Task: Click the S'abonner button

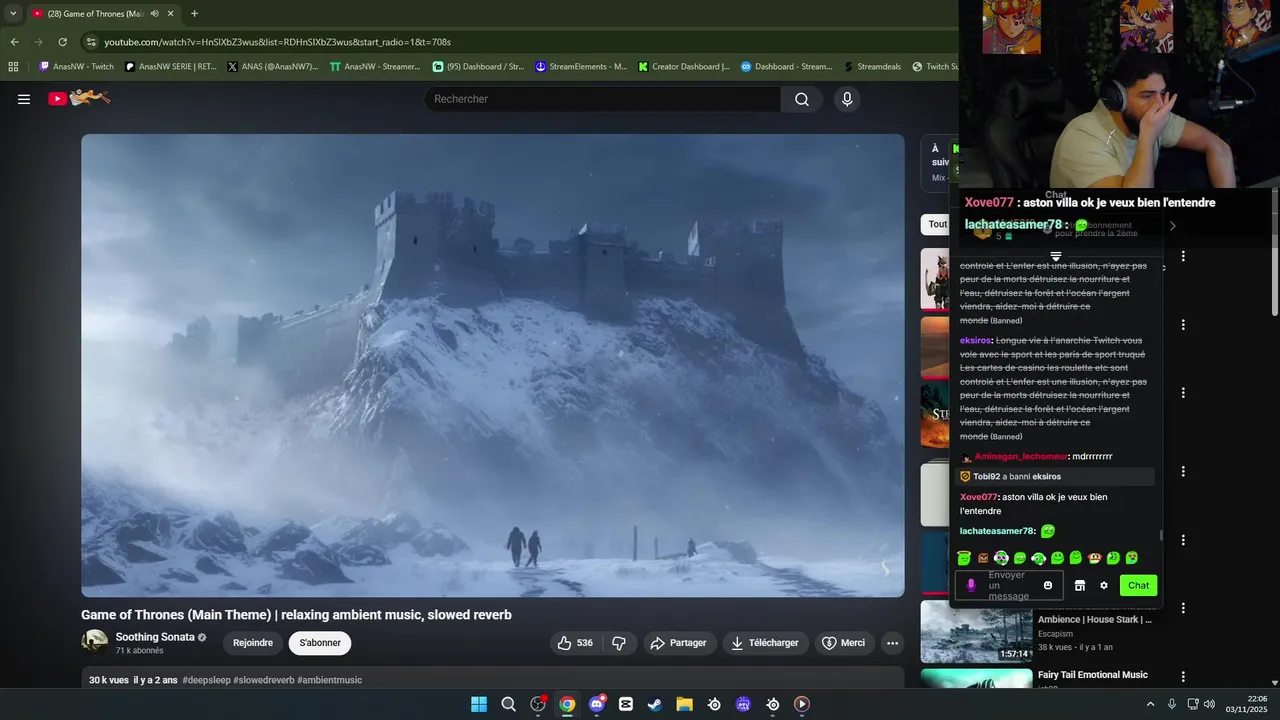Action: tap(320, 643)
